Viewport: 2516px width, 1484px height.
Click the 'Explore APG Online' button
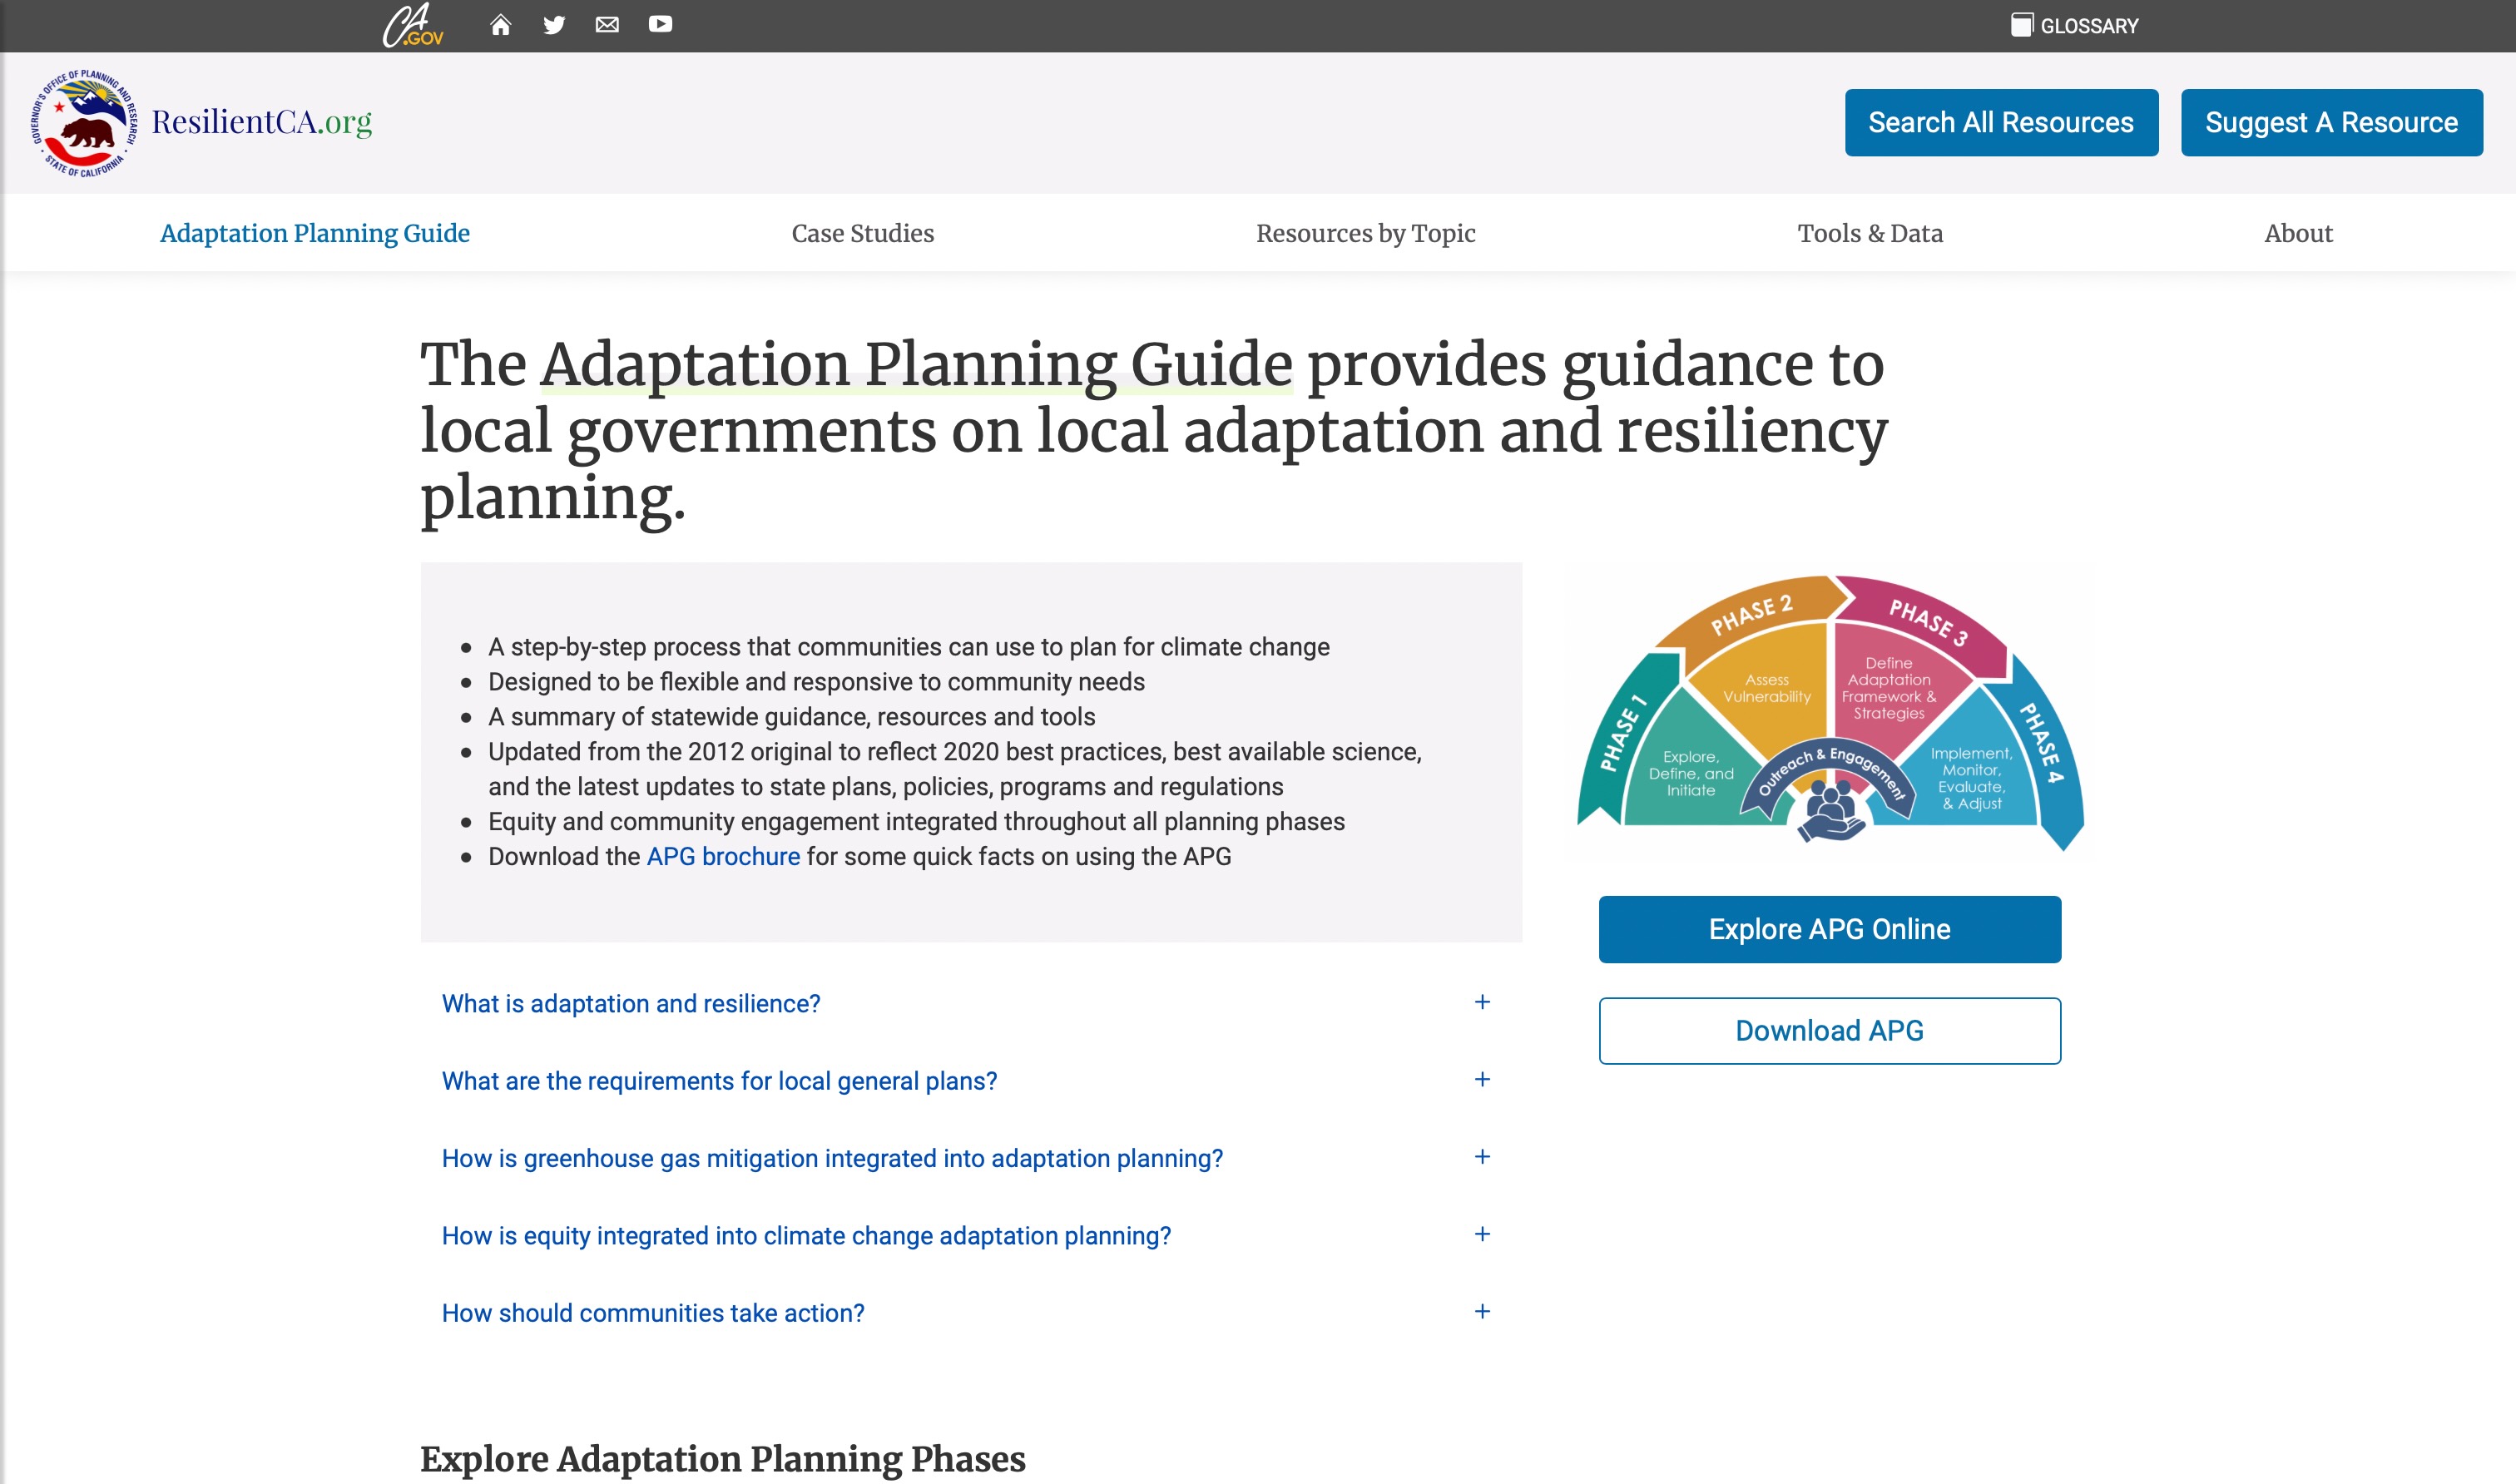[1829, 929]
